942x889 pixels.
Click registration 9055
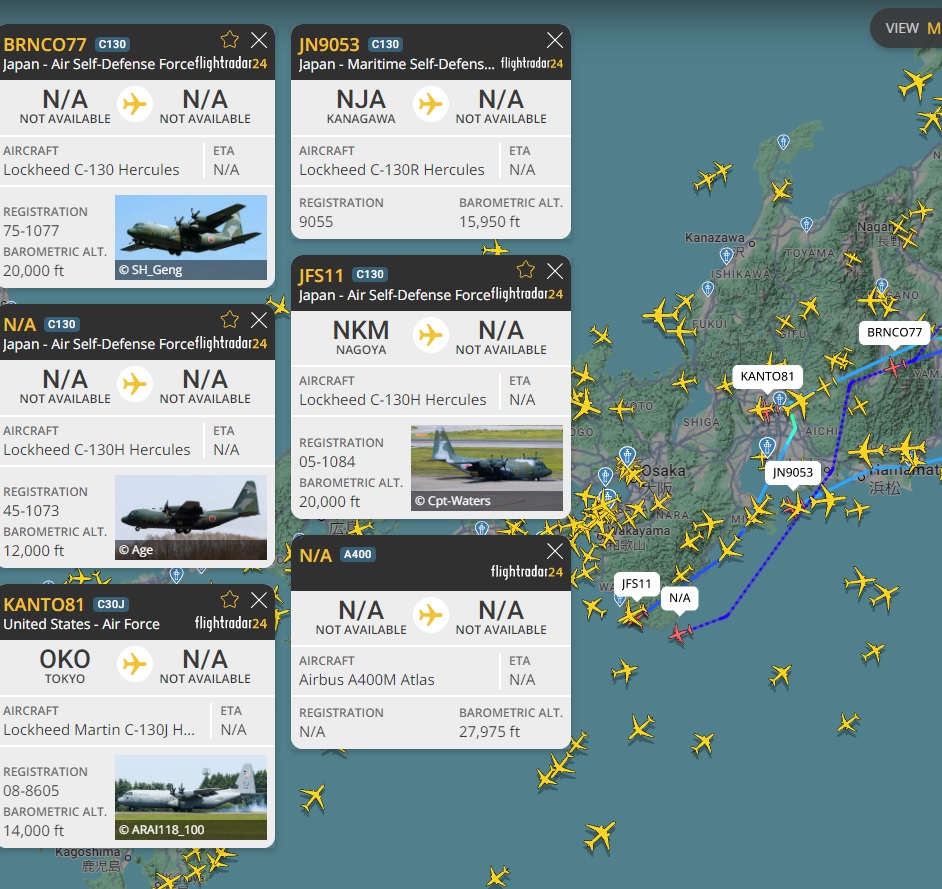pos(316,222)
